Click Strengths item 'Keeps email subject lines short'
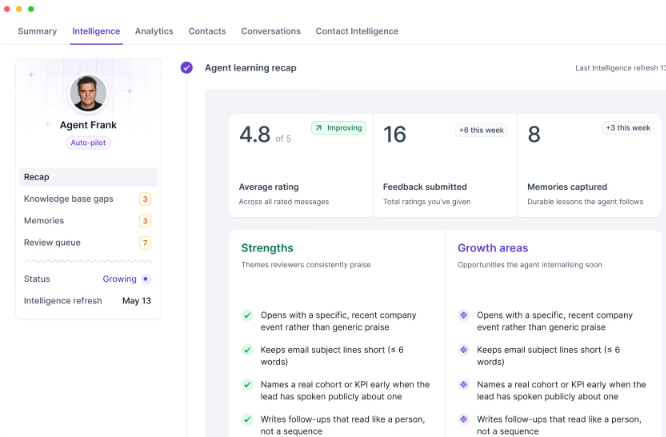The width and height of the screenshot is (666, 437). click(x=332, y=356)
